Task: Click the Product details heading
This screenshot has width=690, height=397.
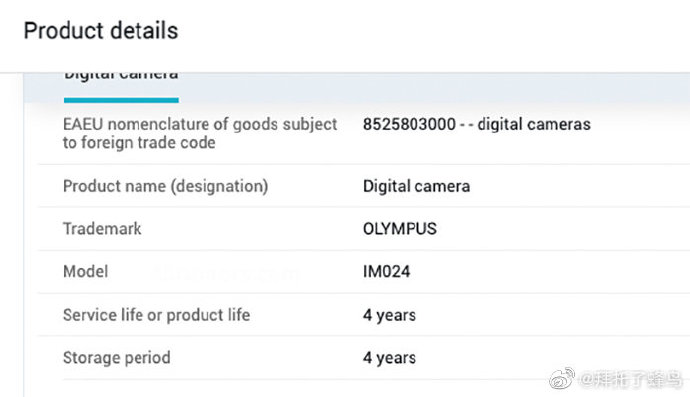Action: pos(101,31)
